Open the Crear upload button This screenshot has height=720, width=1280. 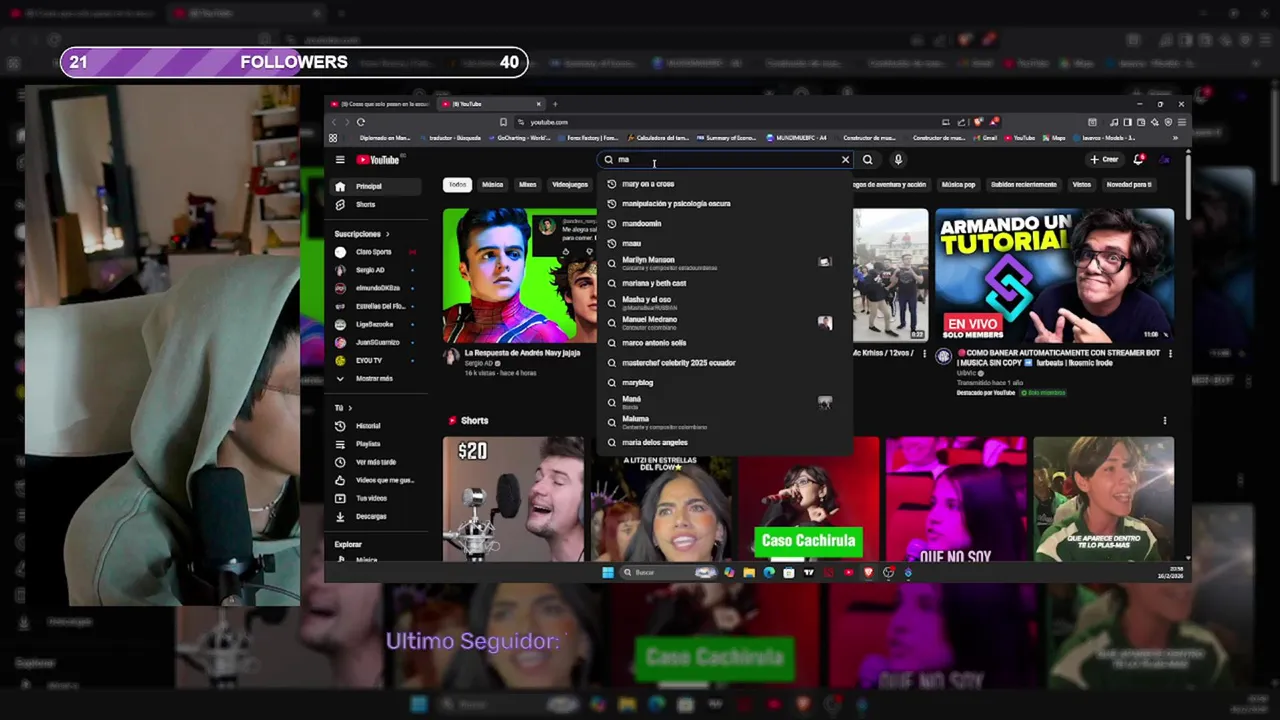(1105, 160)
